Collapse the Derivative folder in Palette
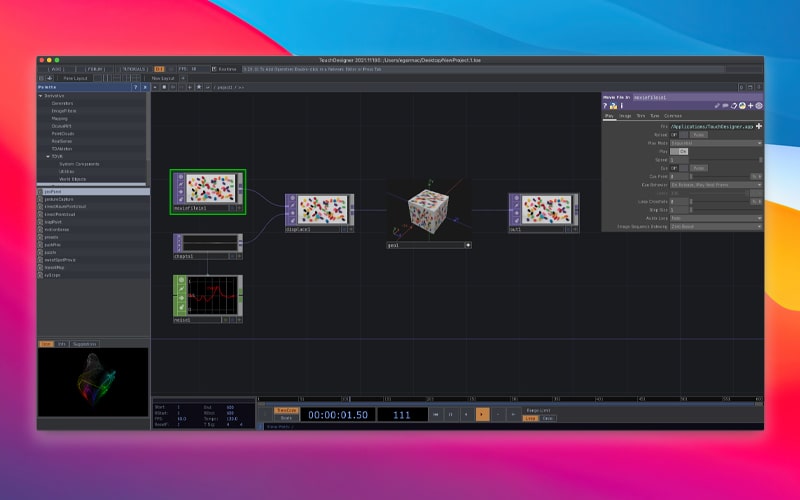 pos(41,96)
